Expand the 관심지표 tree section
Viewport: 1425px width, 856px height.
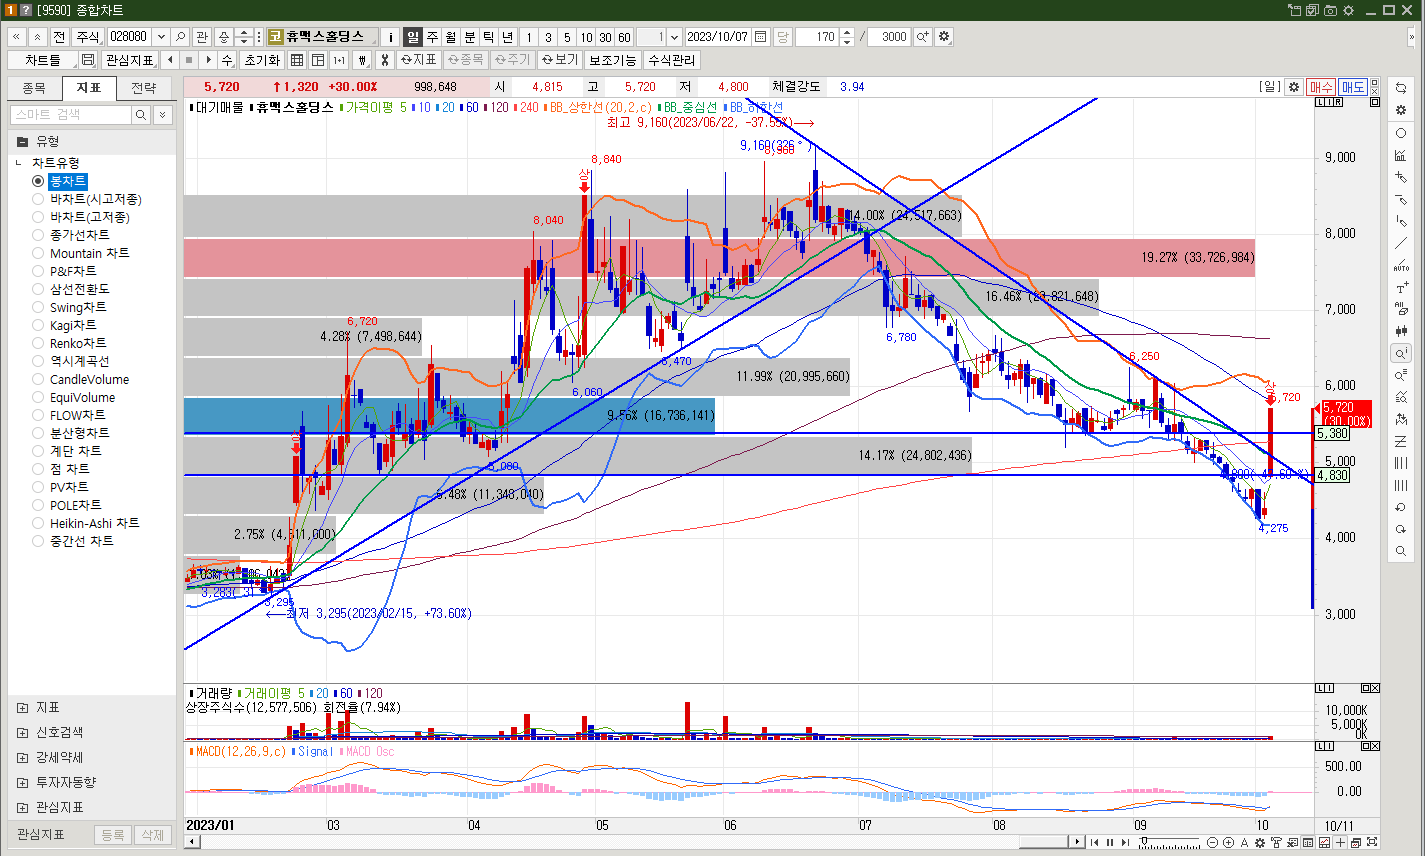[x=22, y=807]
